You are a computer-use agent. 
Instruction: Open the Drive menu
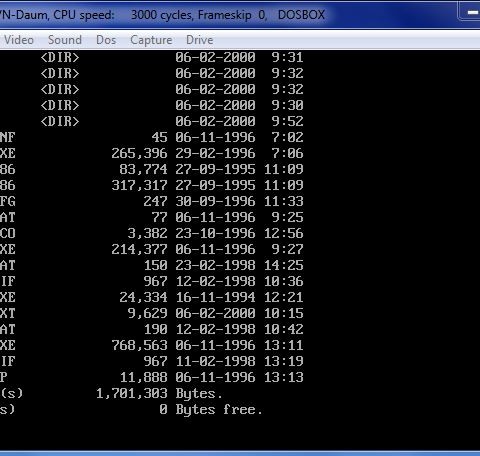point(200,40)
